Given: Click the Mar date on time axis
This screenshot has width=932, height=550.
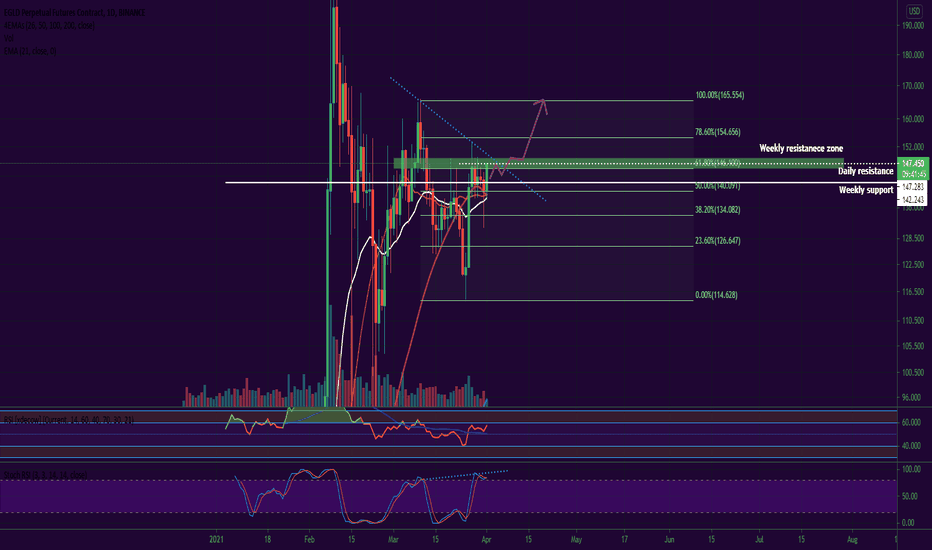Looking at the screenshot, I should point(393,540).
